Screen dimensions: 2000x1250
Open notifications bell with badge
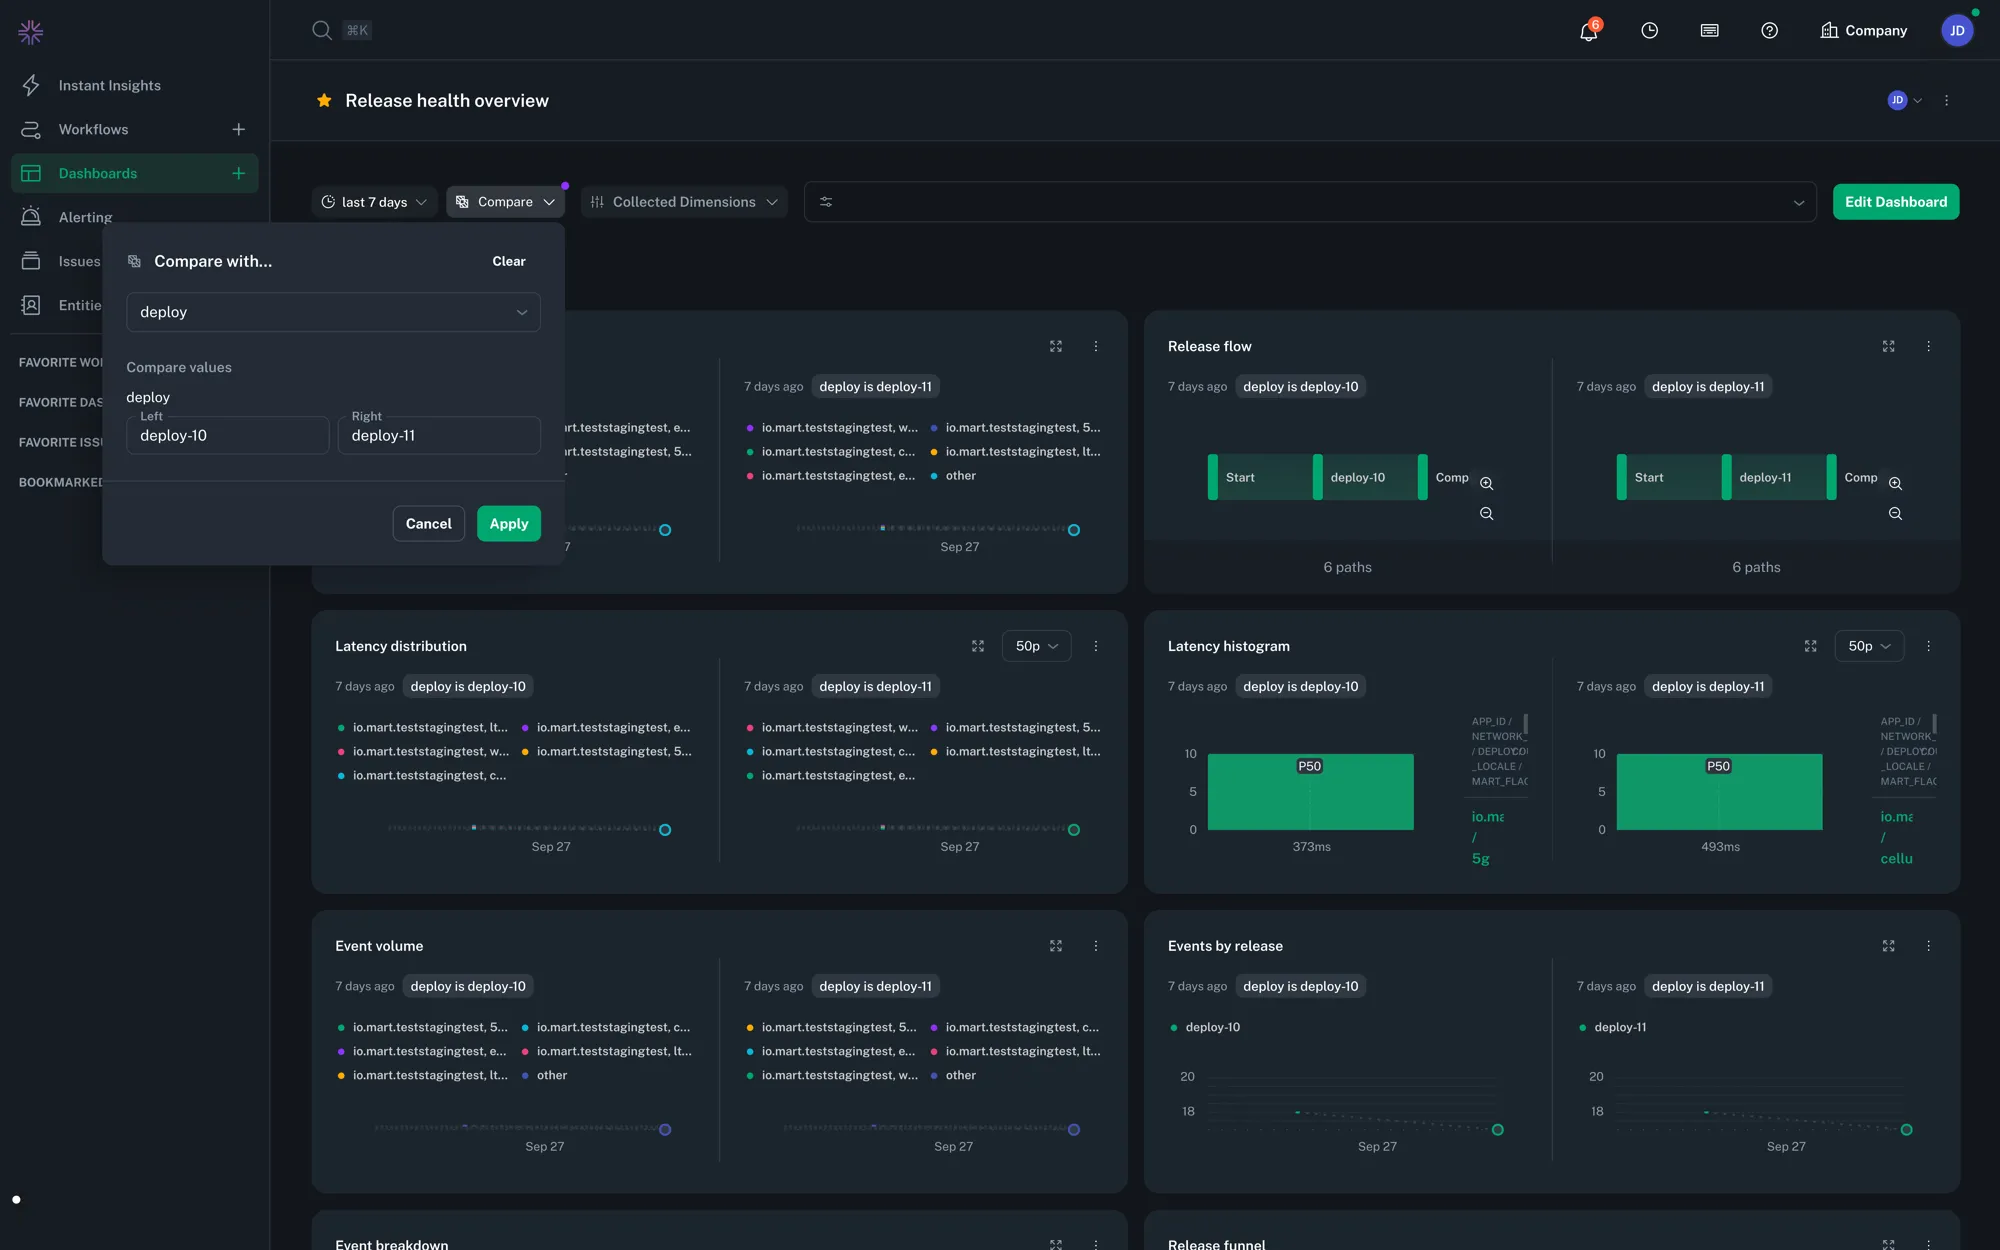[x=1589, y=31]
